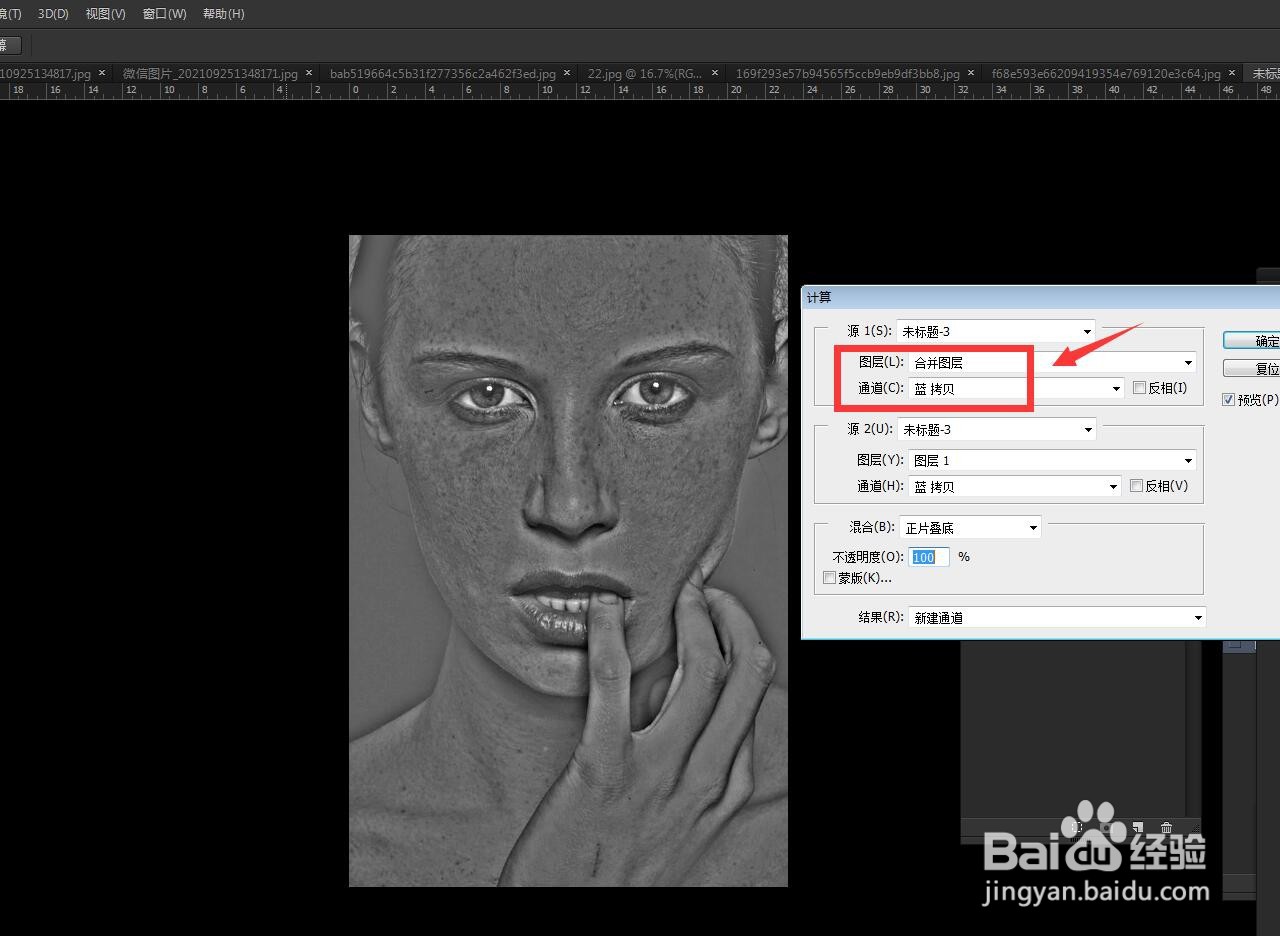The image size is (1280, 936).
Task: Open the 3D(D) menu
Action: (53, 14)
